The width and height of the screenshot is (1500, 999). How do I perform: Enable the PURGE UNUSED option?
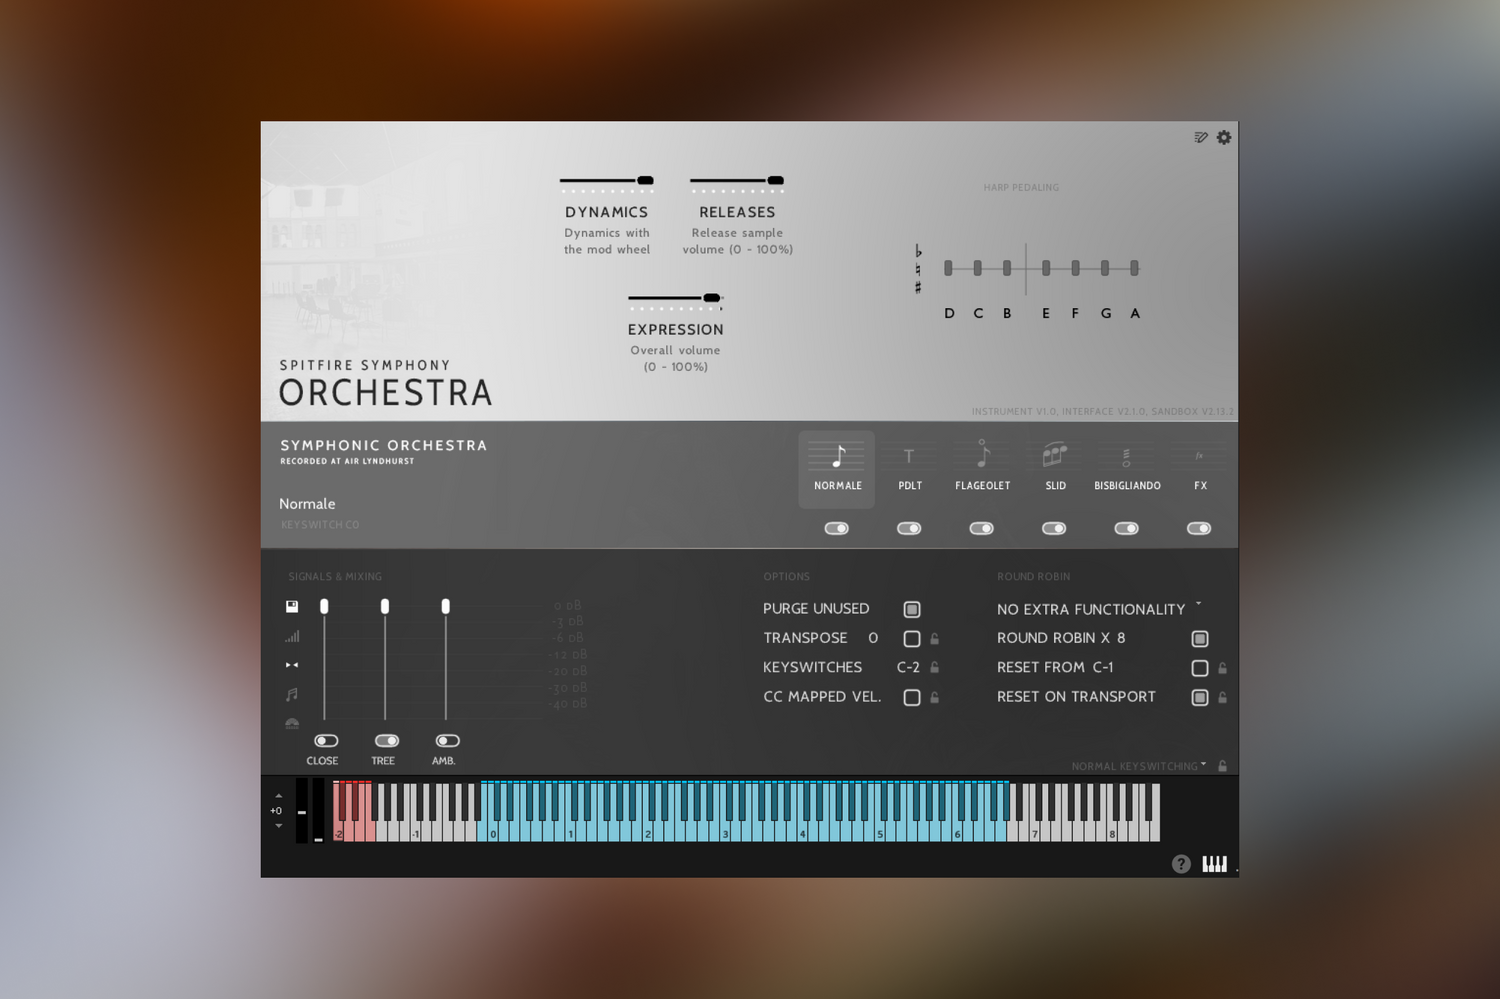click(x=910, y=608)
